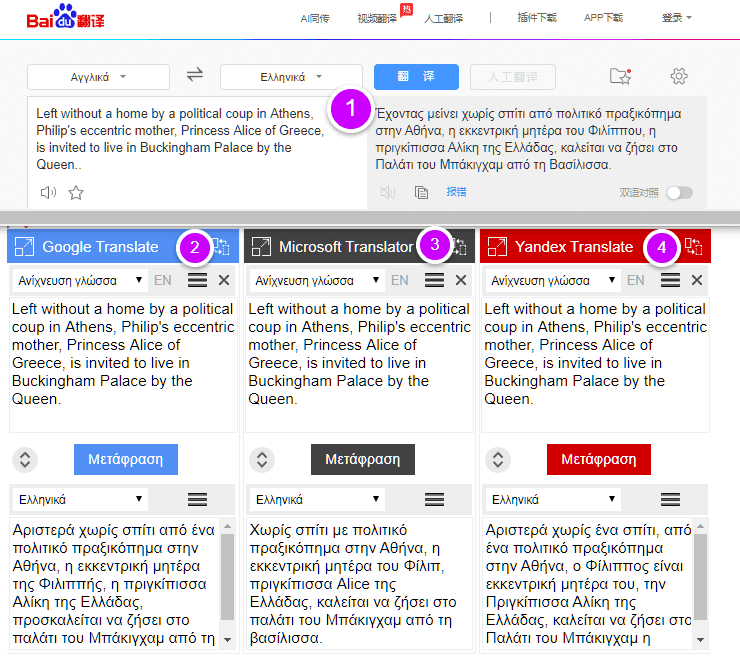Open Baidu source language Αγγλικά dropdown

click(x=98, y=77)
